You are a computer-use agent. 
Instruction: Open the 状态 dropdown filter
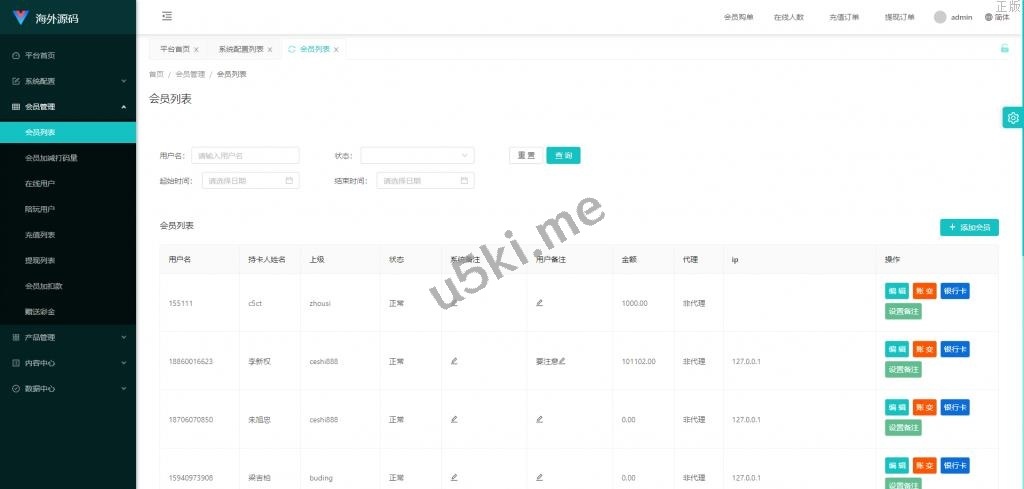point(417,155)
